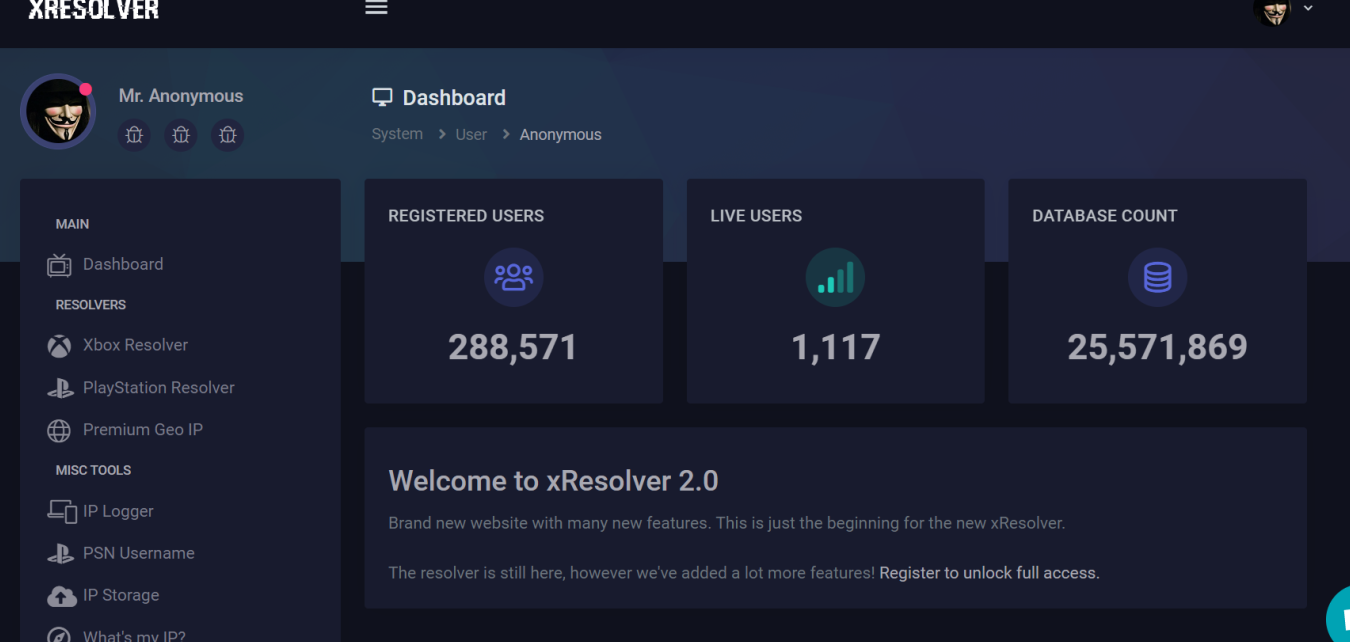Click the XRESOLVER logo text
This screenshot has width=1350, height=642.
[x=93, y=9]
